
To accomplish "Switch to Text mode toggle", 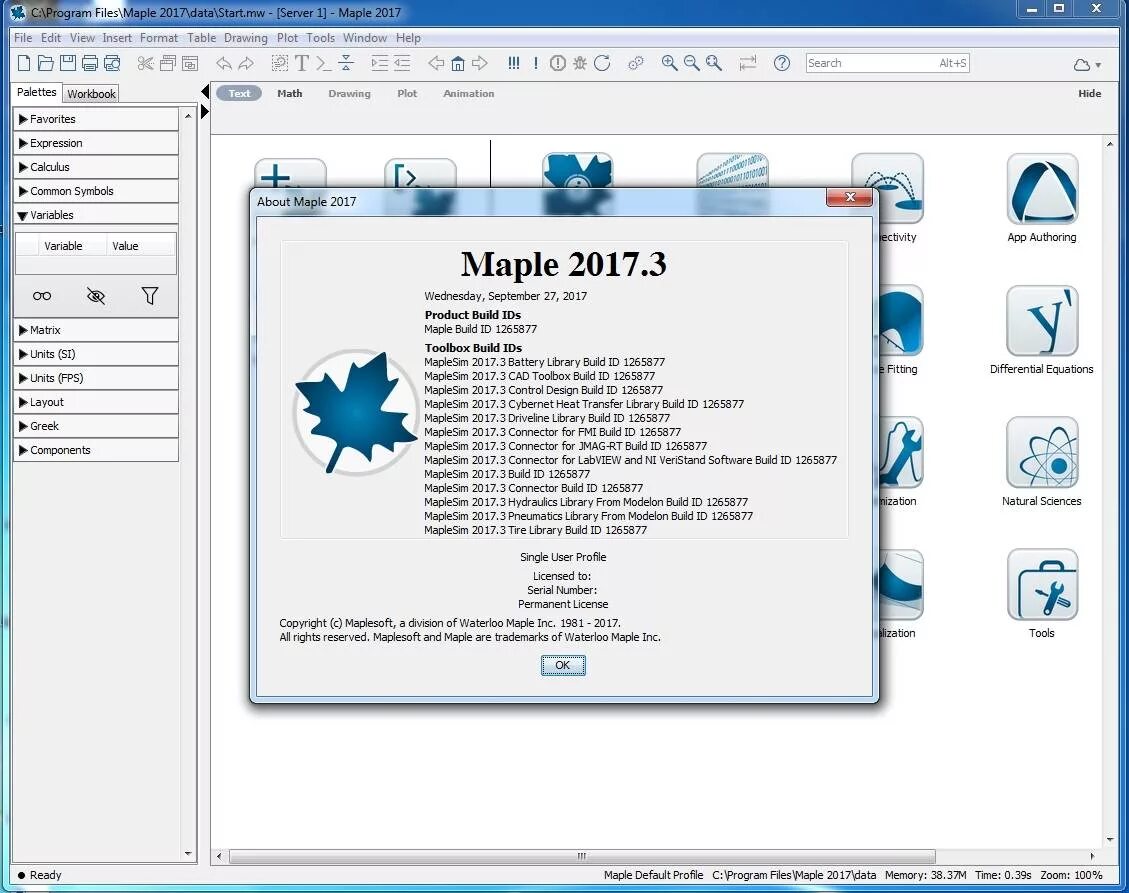I will tap(239, 94).
